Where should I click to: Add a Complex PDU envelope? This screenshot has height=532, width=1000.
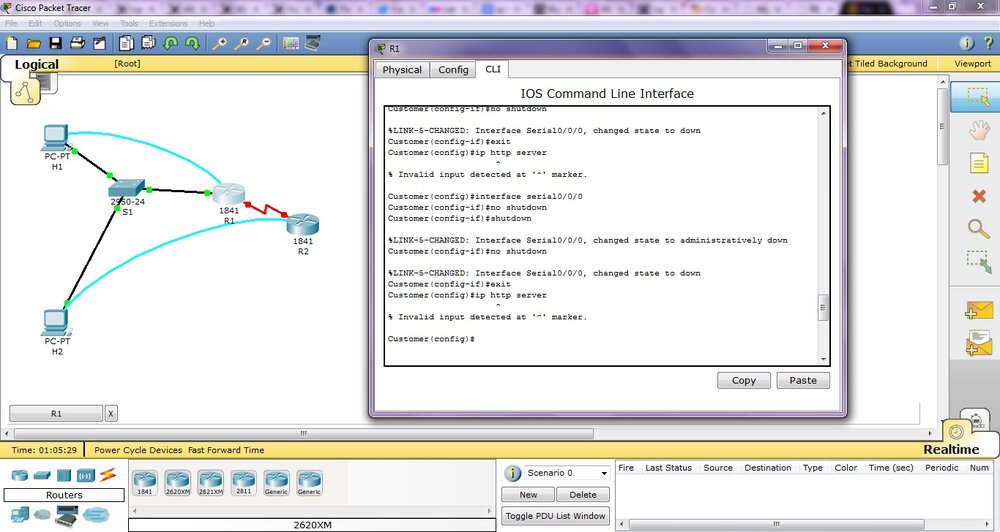click(979, 343)
